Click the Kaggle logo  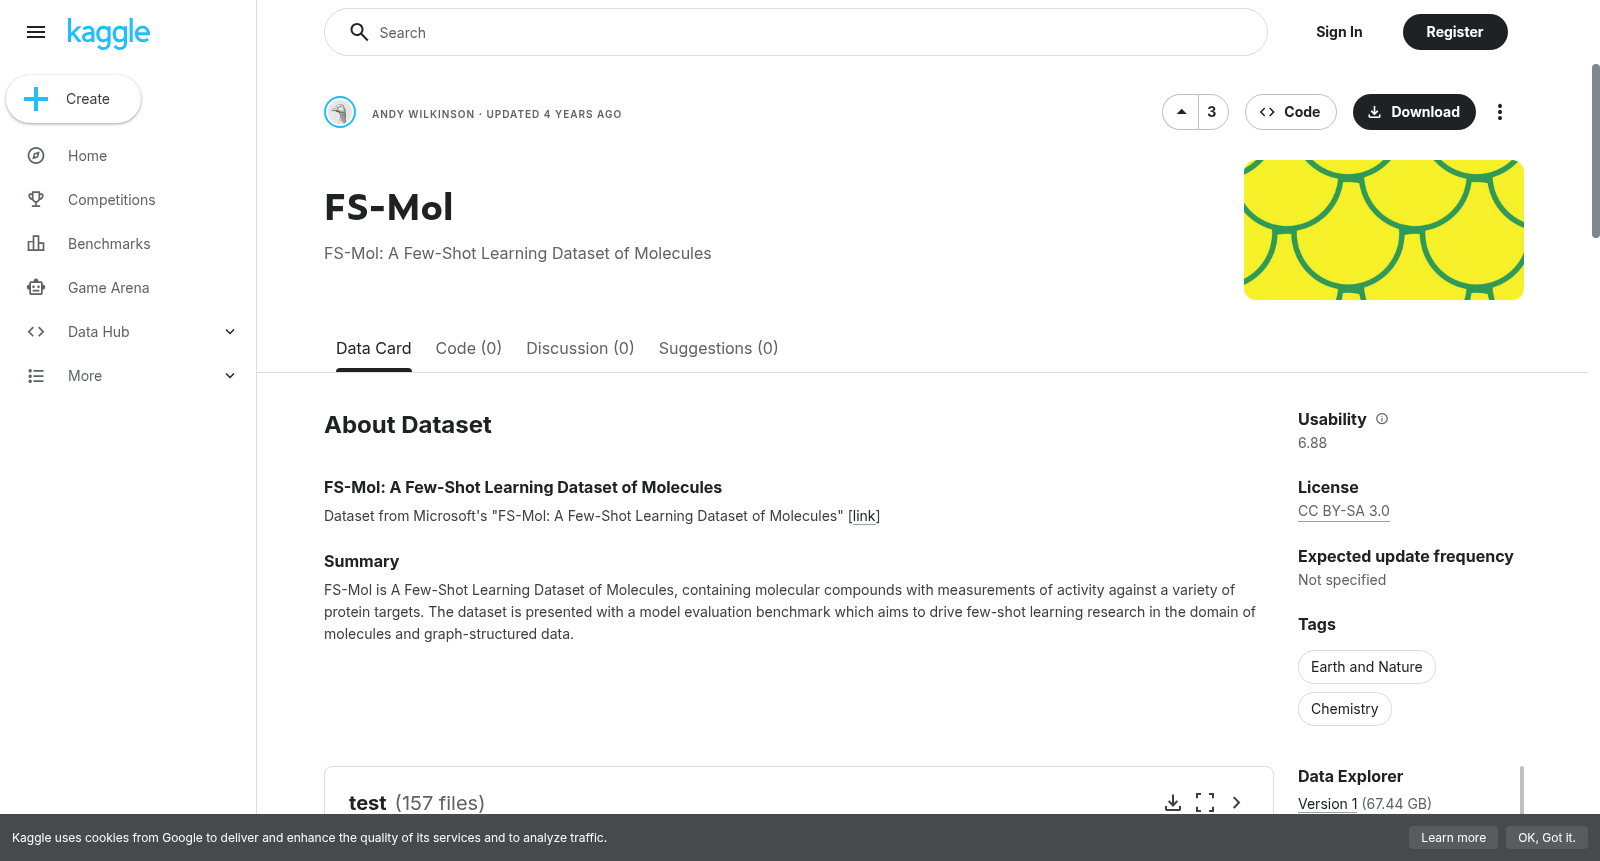pyautogui.click(x=108, y=33)
